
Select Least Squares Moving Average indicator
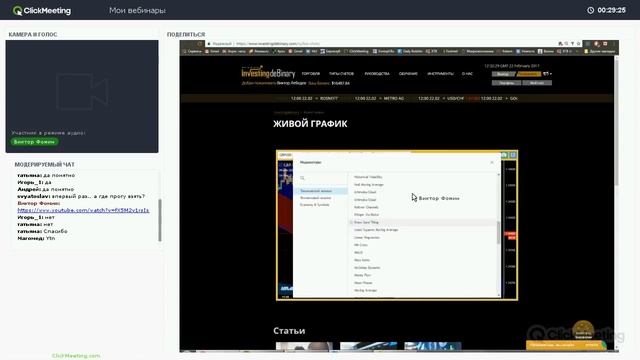pos(376,230)
